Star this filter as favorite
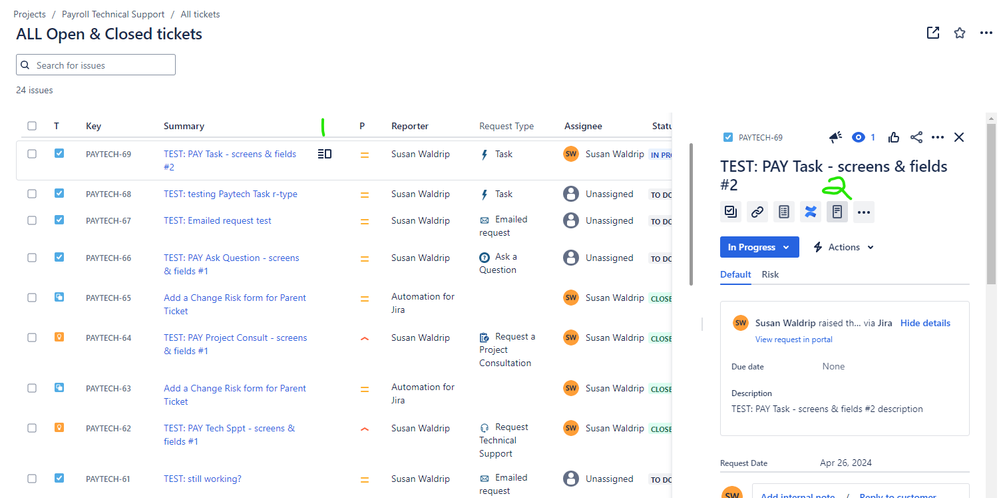999x498 pixels. click(x=959, y=33)
